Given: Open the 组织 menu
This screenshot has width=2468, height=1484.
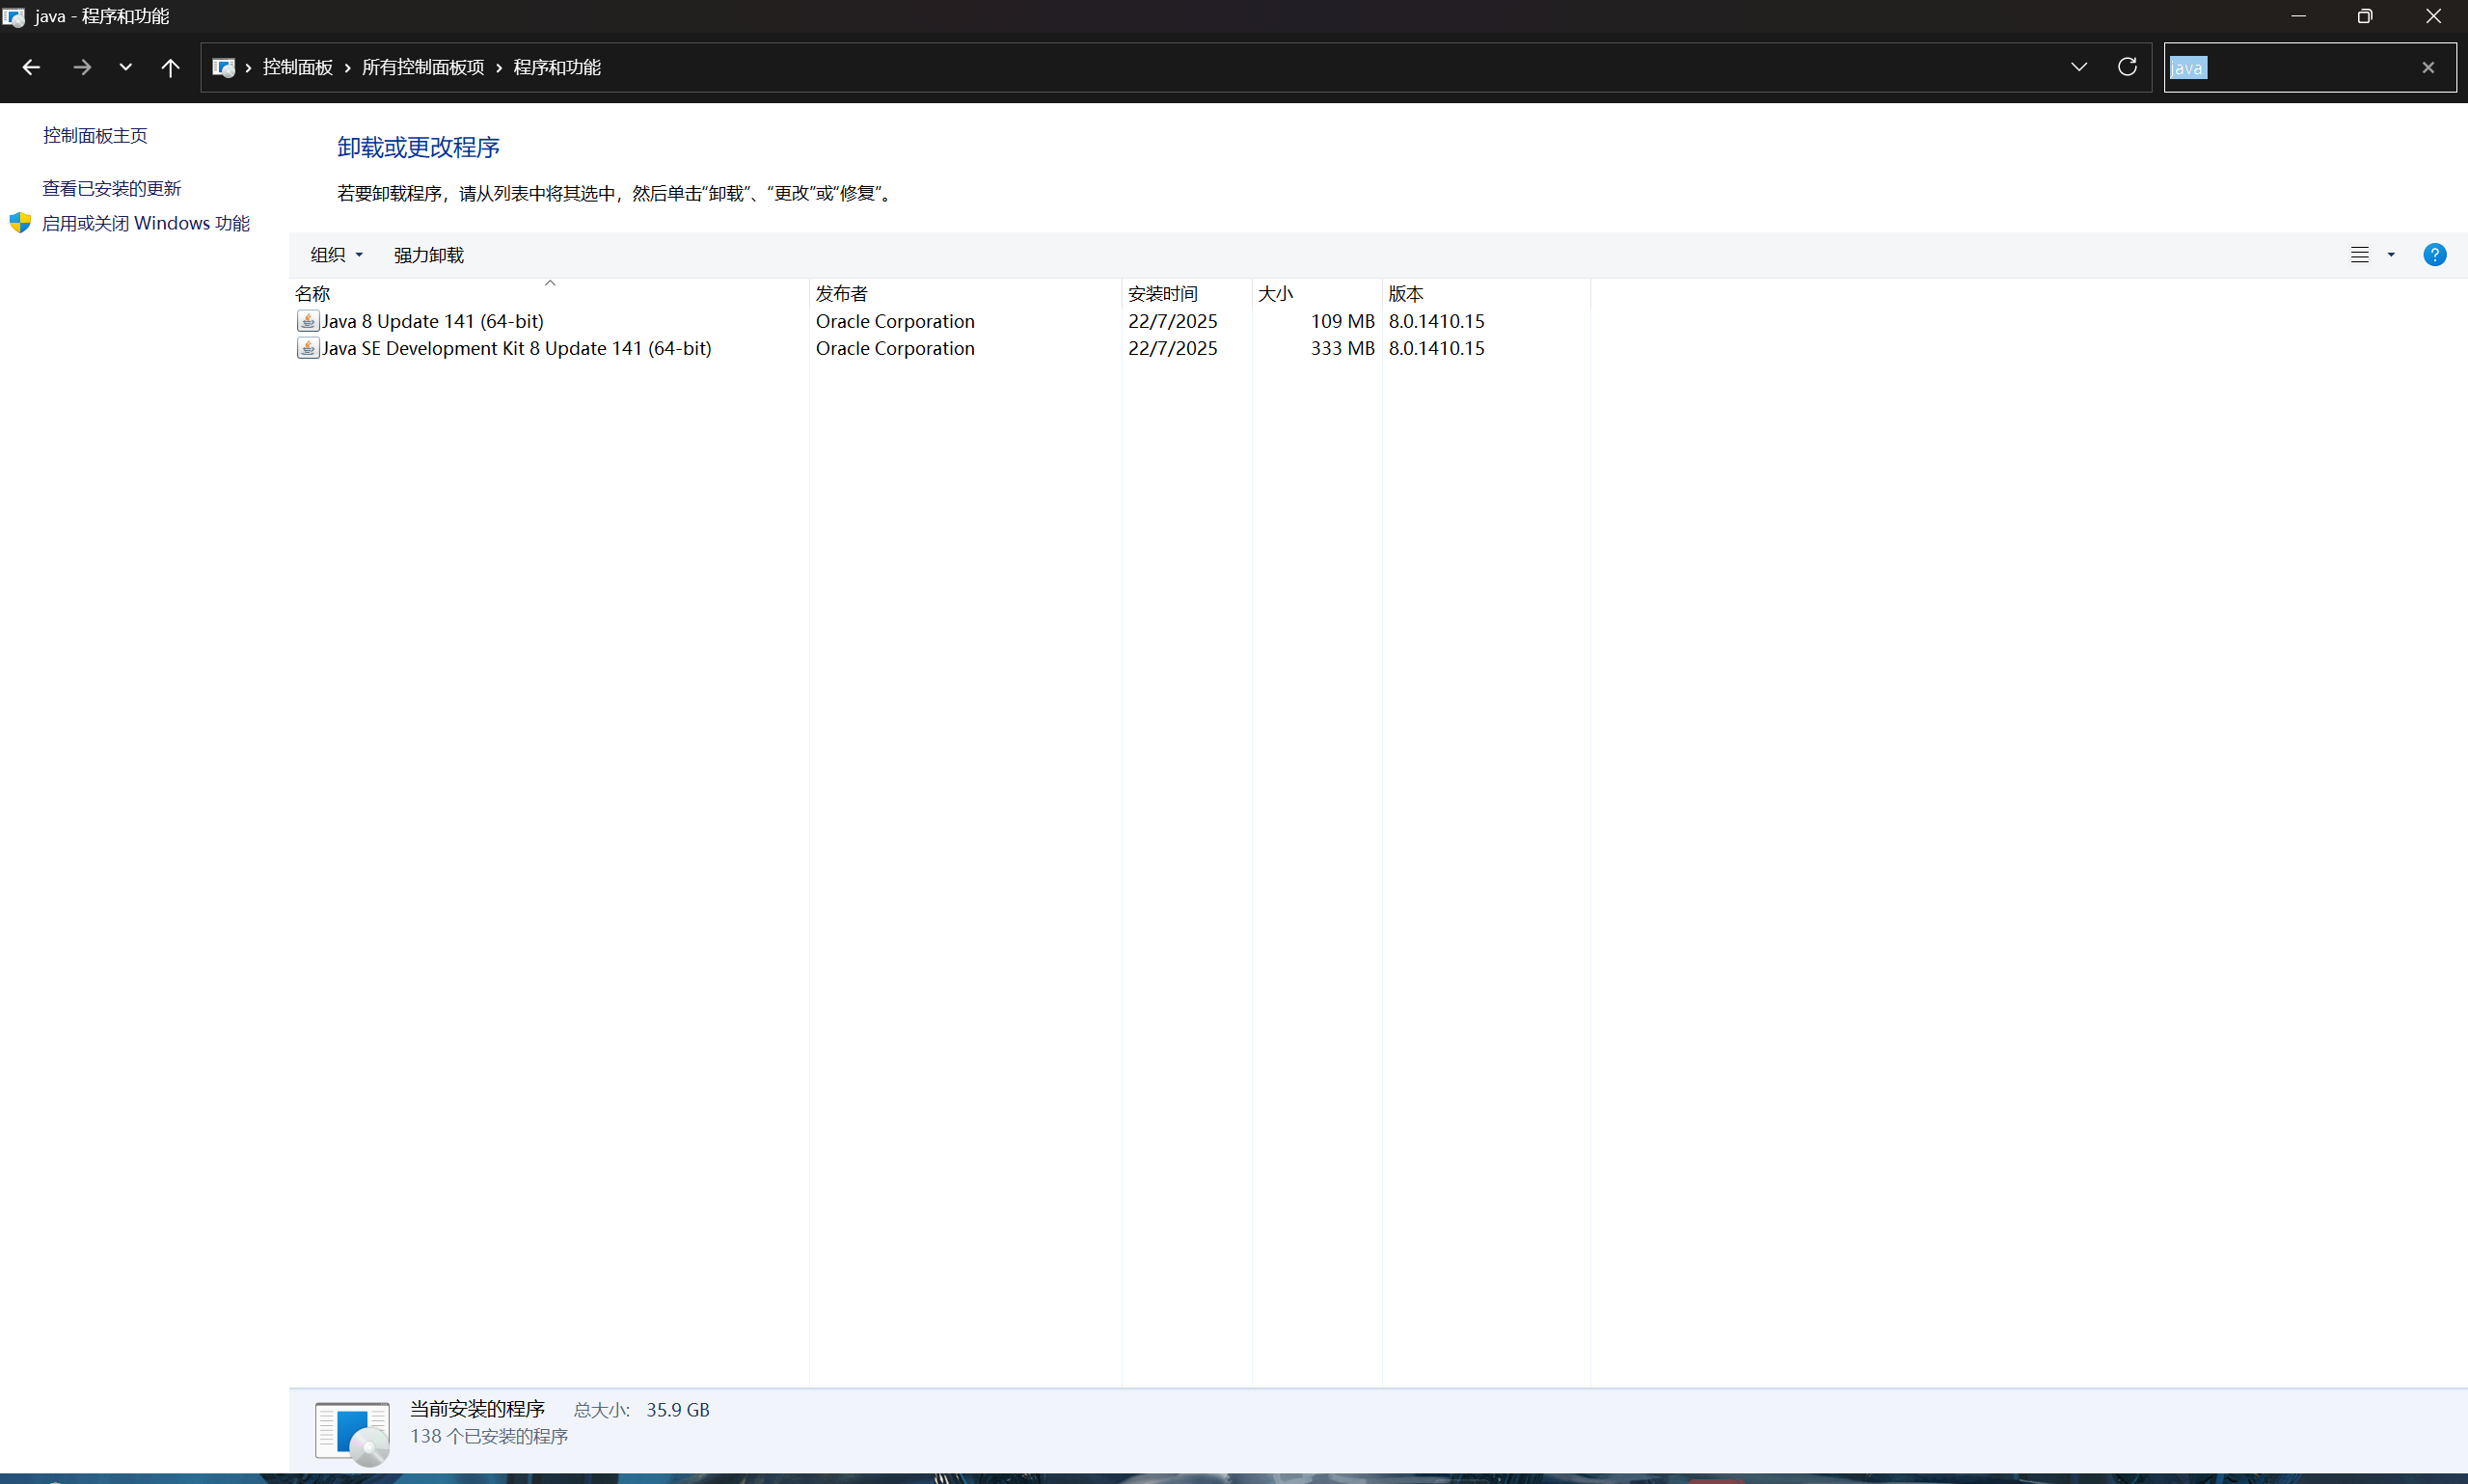Looking at the screenshot, I should (336, 255).
